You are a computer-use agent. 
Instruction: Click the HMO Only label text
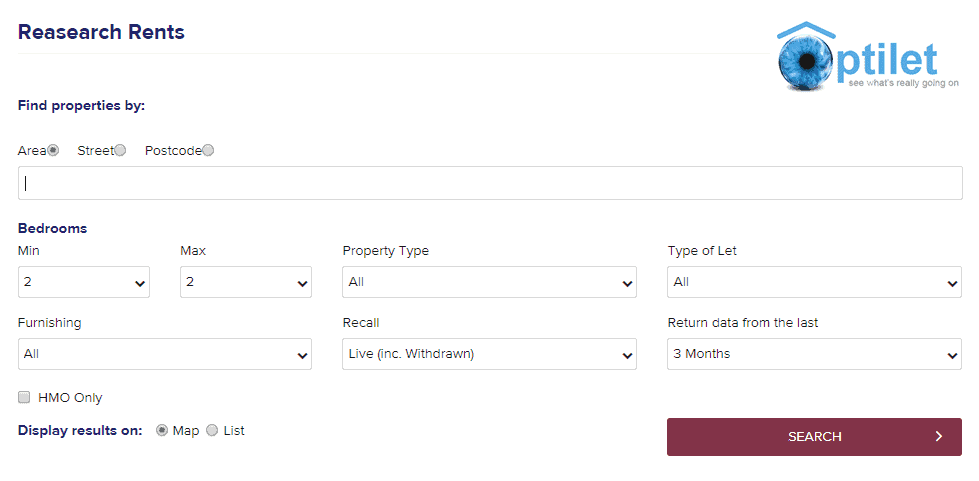[x=70, y=398]
